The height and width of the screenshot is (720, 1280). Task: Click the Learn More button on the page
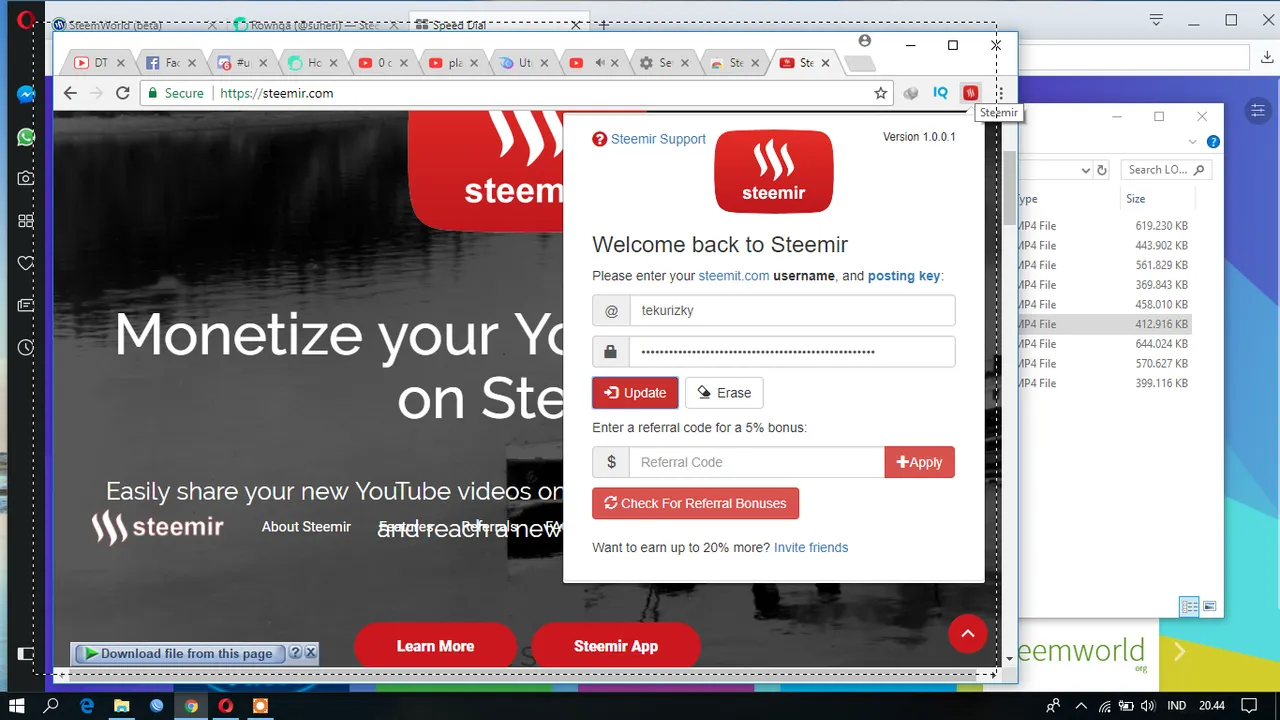click(x=435, y=646)
